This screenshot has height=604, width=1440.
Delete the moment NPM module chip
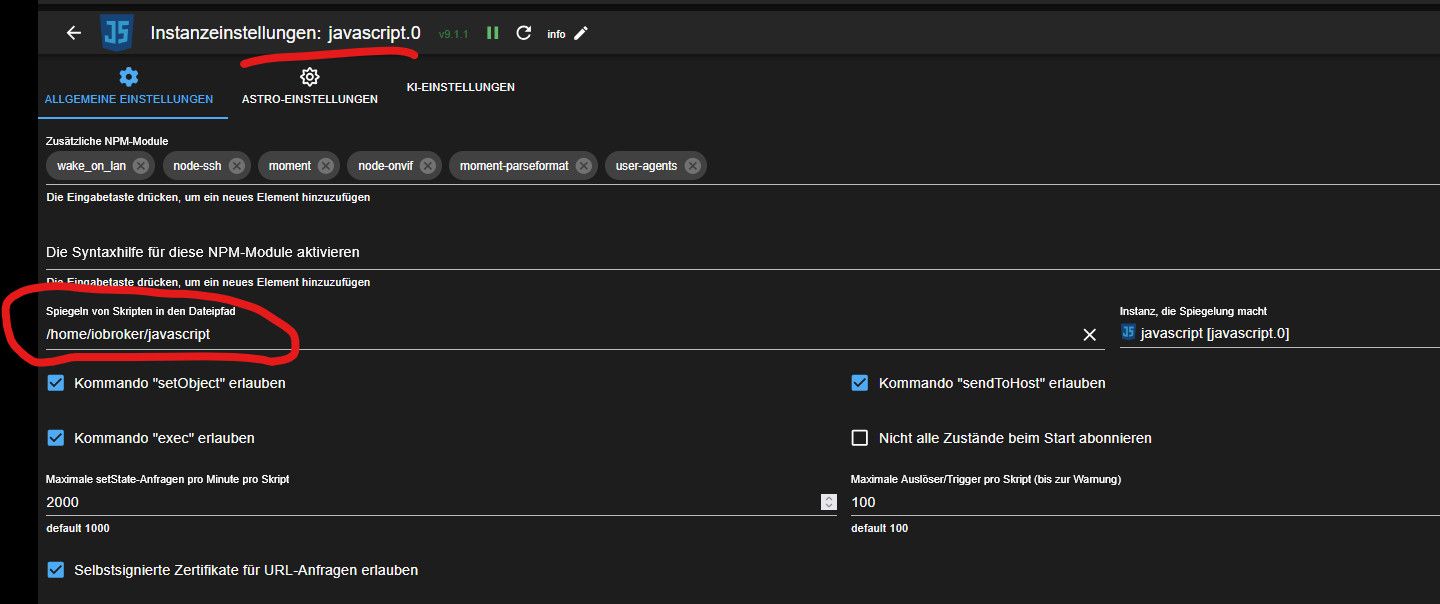click(x=326, y=166)
